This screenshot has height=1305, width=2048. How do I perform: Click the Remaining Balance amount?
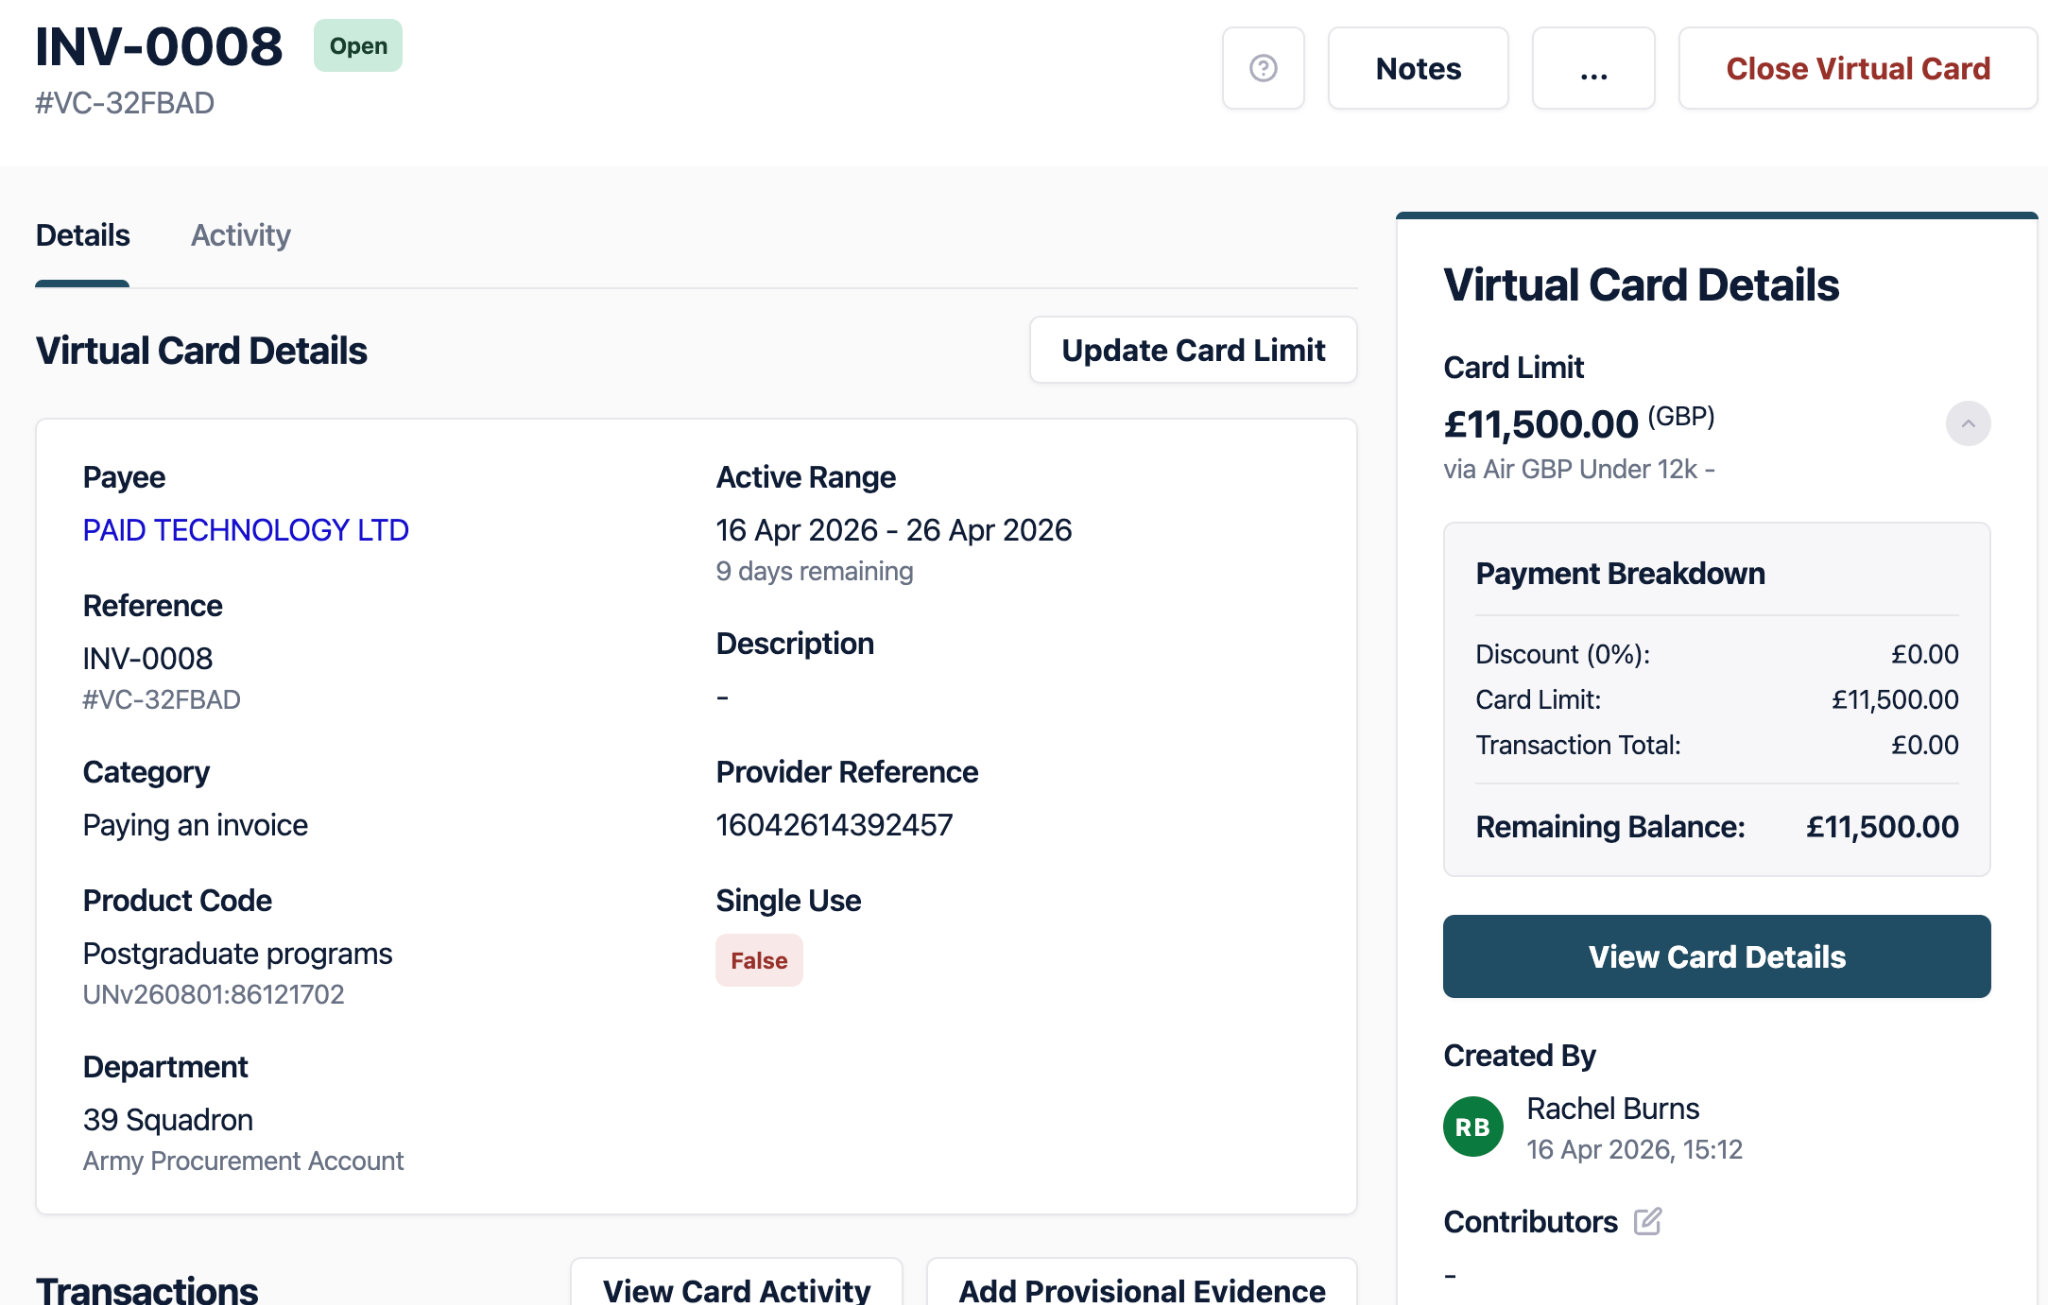point(1881,827)
